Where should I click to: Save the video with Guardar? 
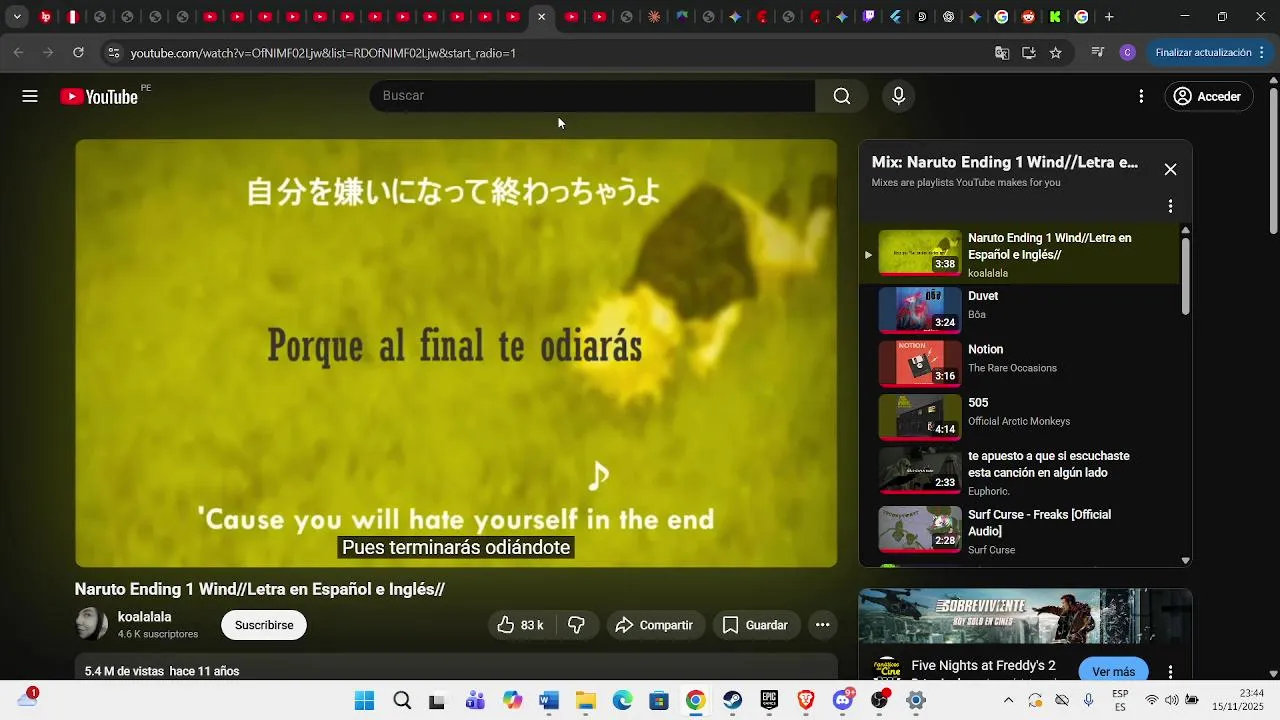click(755, 625)
